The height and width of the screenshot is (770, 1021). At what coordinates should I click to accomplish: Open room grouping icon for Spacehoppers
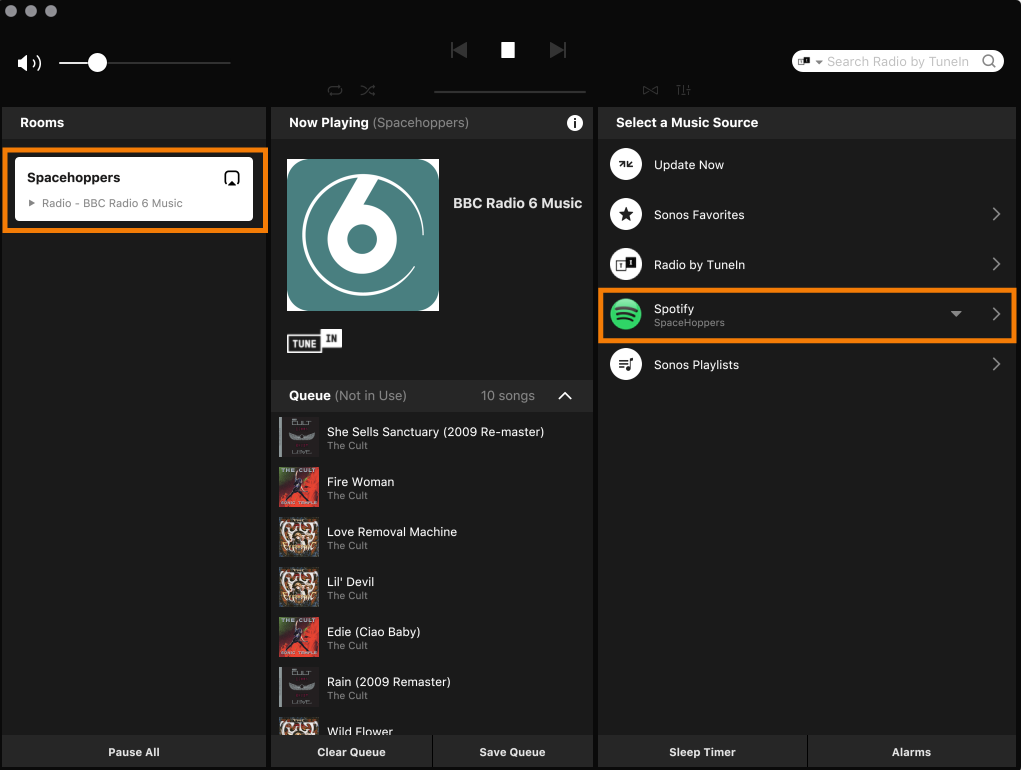click(x=232, y=178)
